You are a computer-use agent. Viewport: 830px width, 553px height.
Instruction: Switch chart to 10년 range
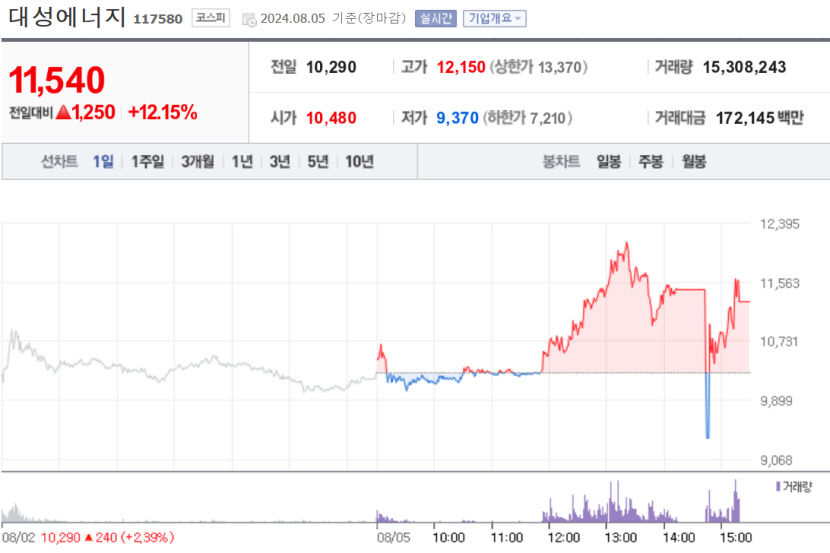coord(359,161)
